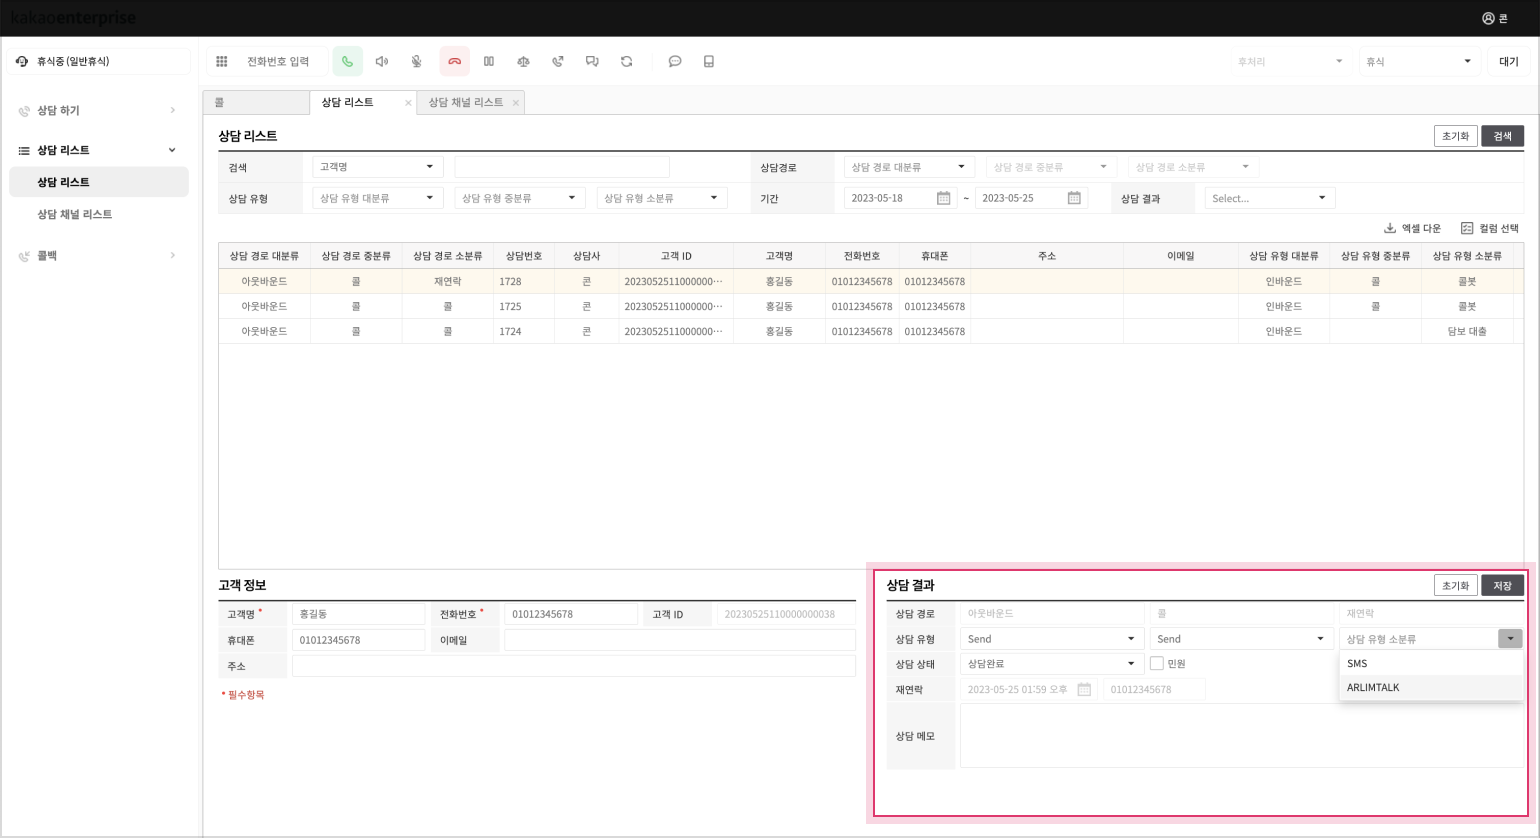This screenshot has height=838, width=1540.
Task: Toggle the 민원 checkbox
Action: point(1157,663)
